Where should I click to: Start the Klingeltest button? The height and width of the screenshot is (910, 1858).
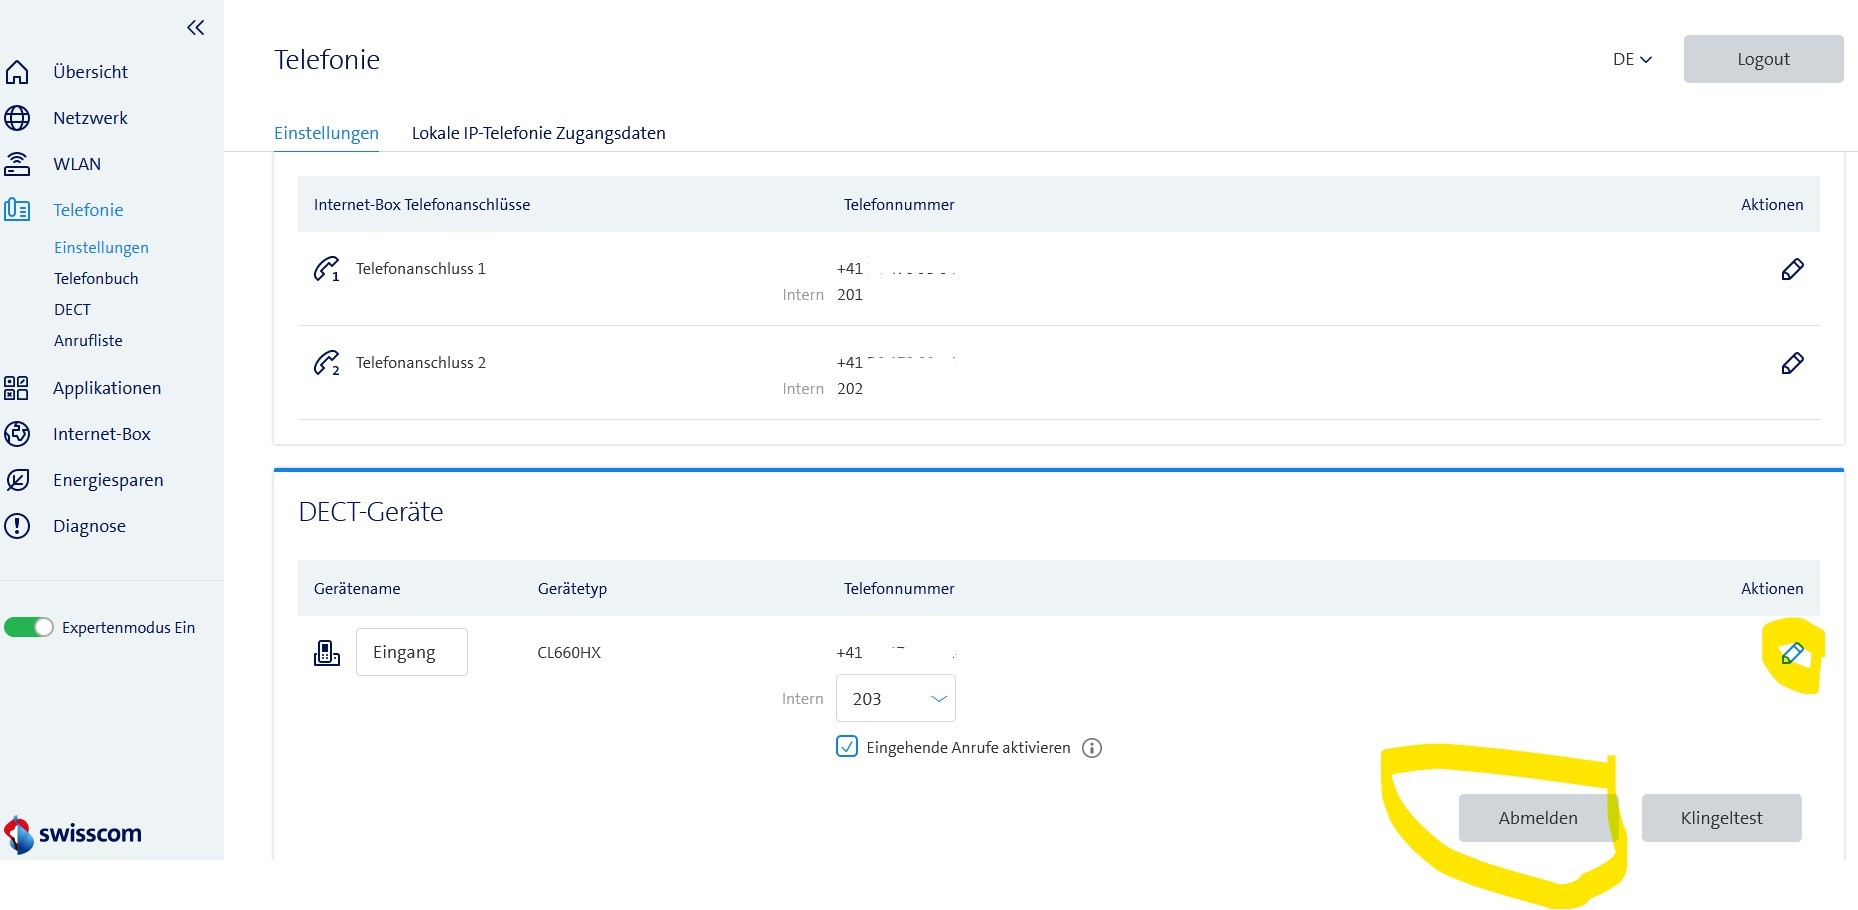pos(1721,818)
